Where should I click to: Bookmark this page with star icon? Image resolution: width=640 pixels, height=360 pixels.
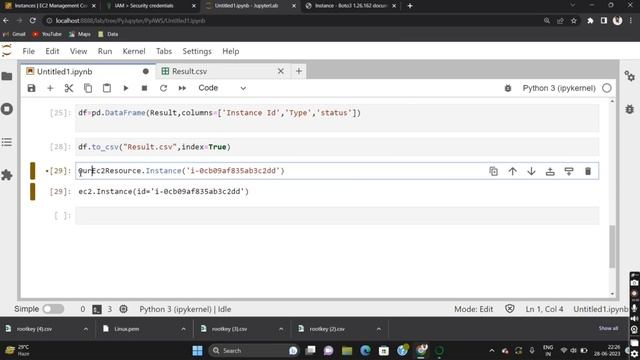[x=573, y=20]
